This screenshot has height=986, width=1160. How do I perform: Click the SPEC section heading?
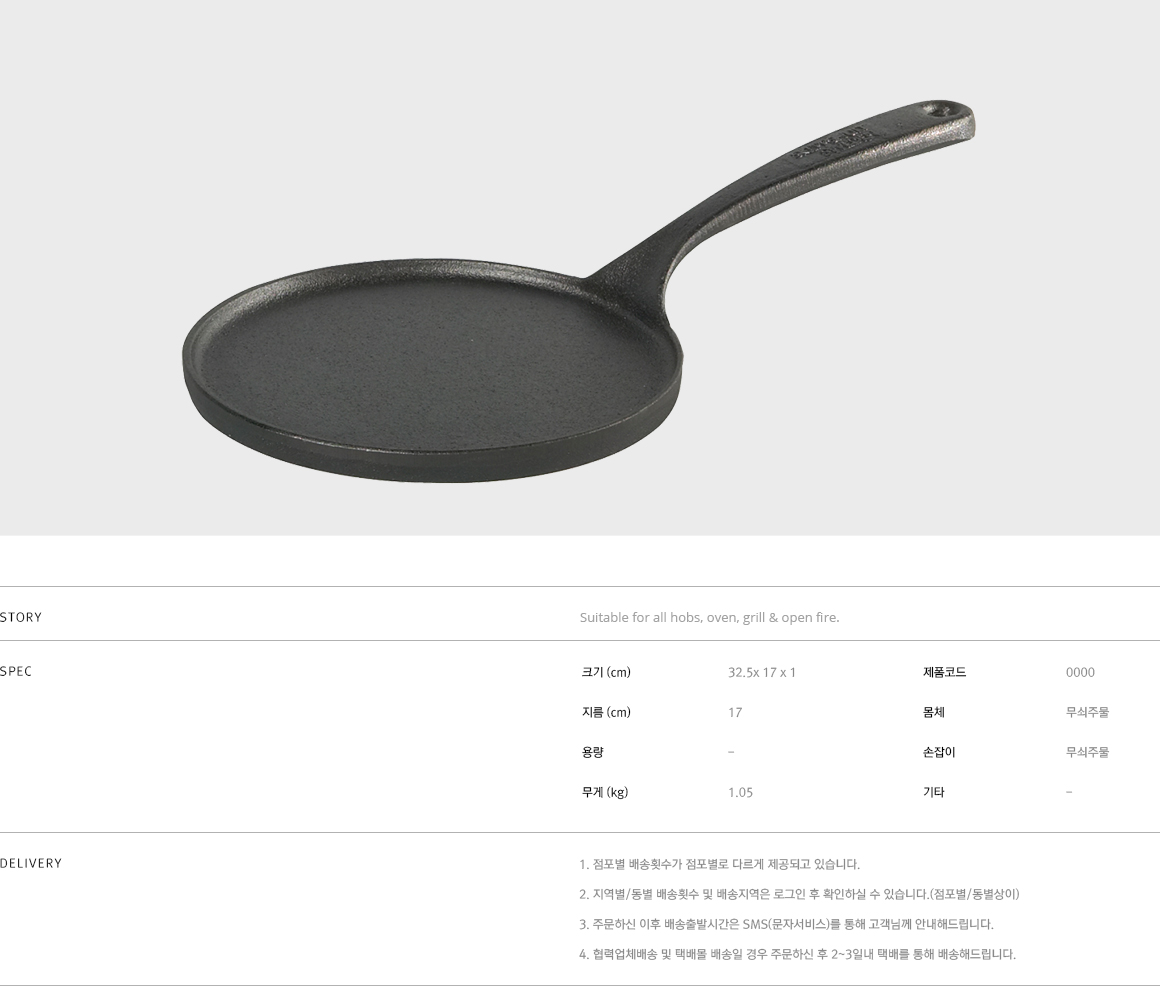click(16, 672)
